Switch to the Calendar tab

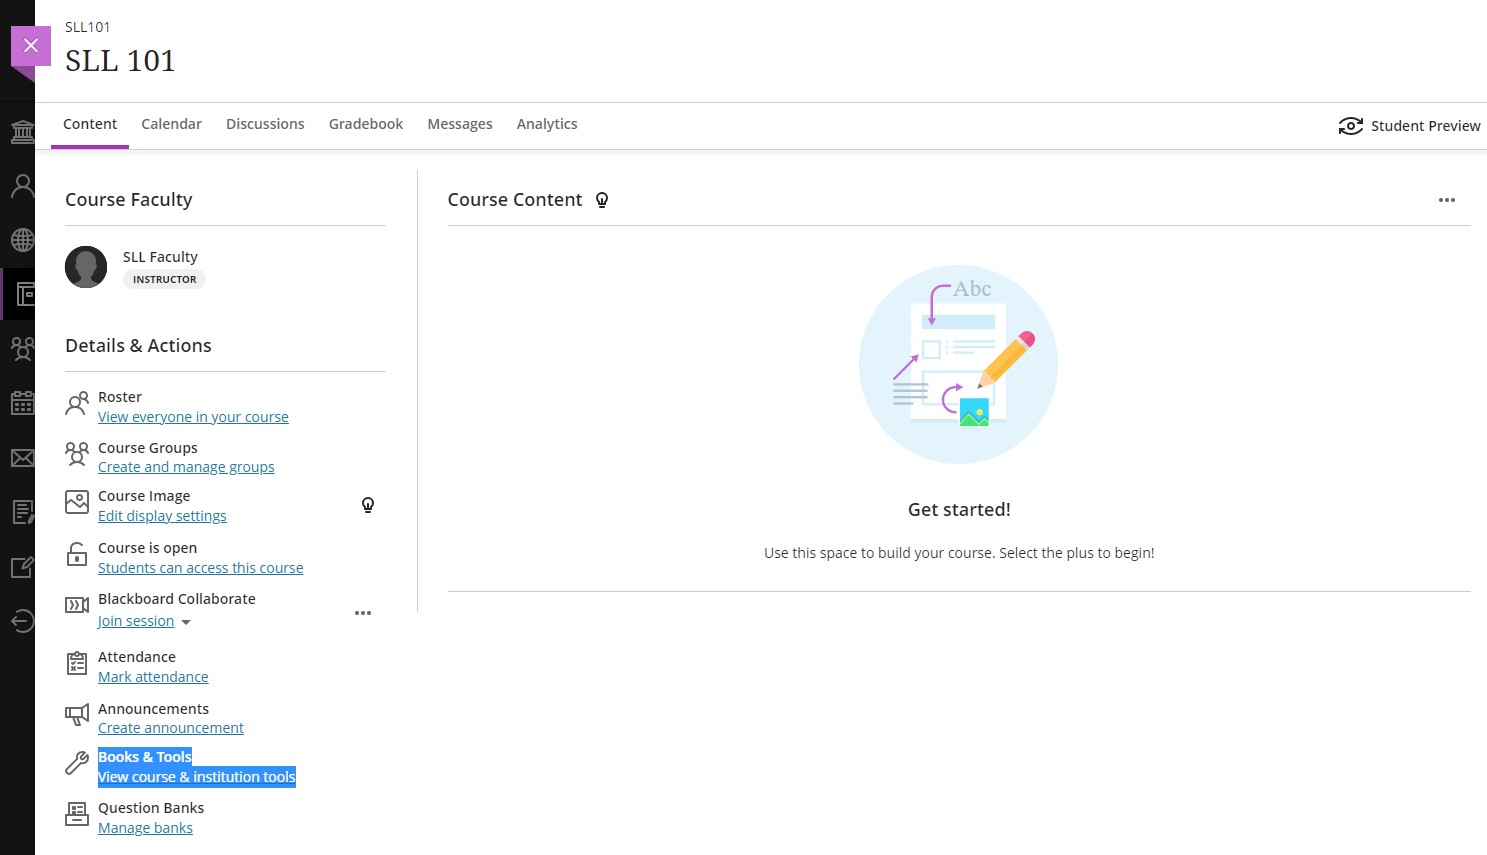coord(171,124)
